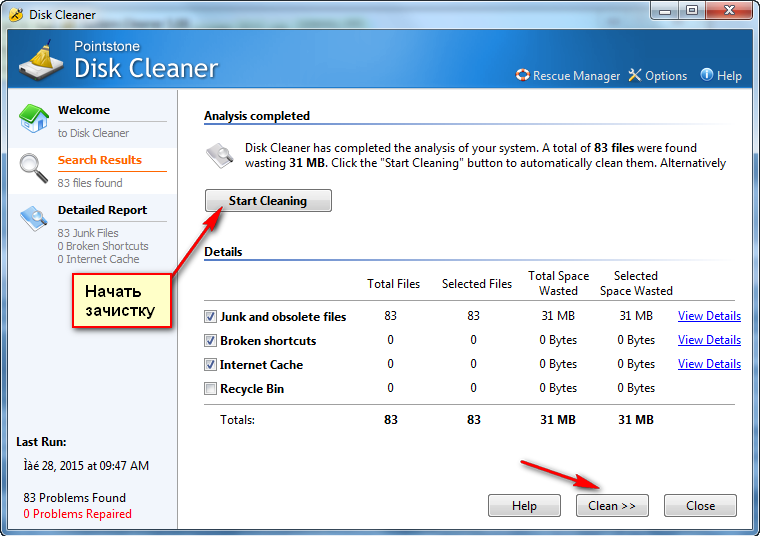Viewport: 760px width, 536px height.
Task: Click the Search Results magnifier icon
Action: coord(33,169)
